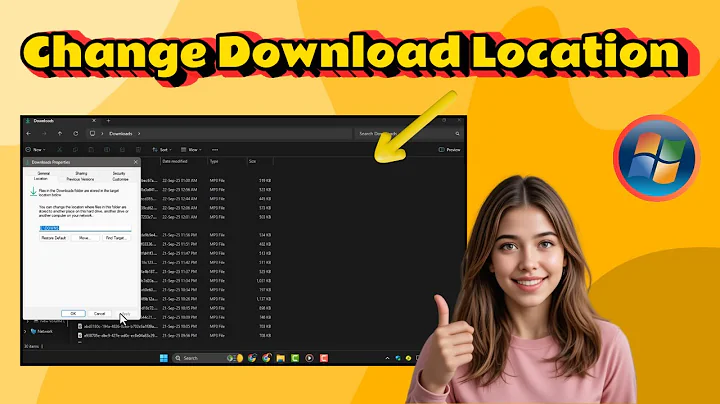
Task: Click Cancel in Downloads Properties
Action: pyautogui.click(x=99, y=314)
